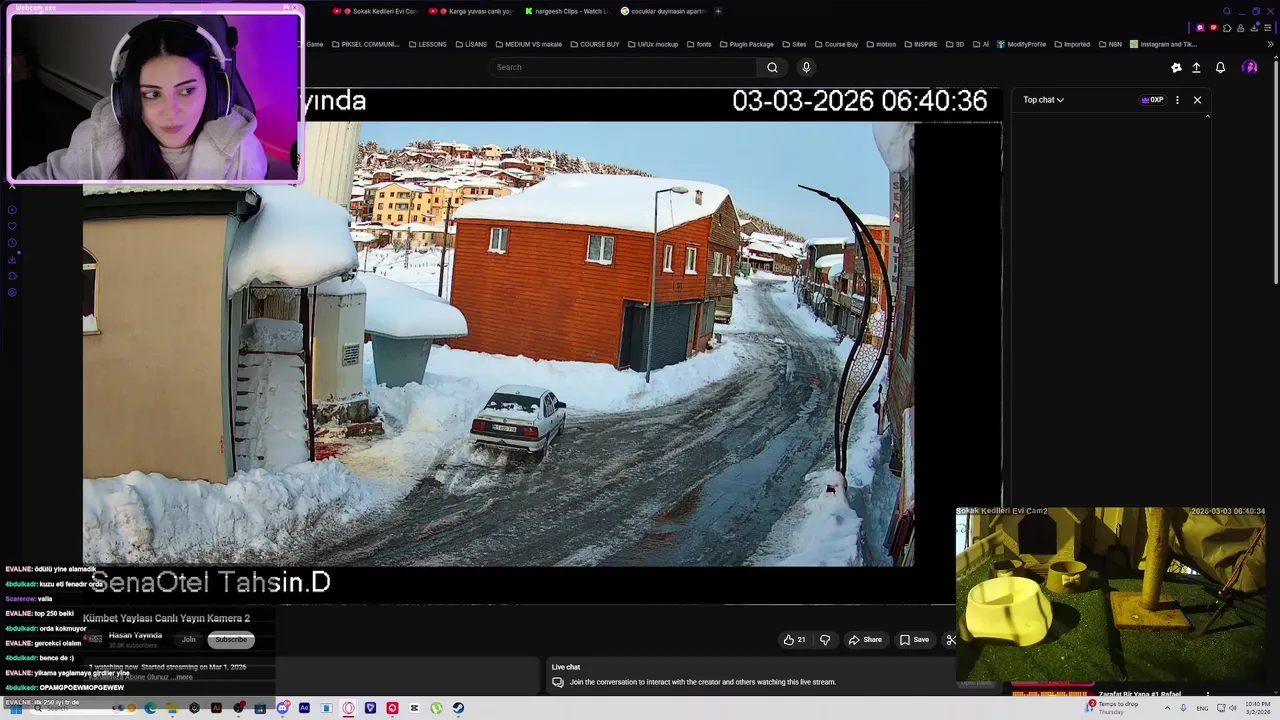Open the Instagram and Tik... bookmark
The image size is (1280, 720).
coord(1163,44)
